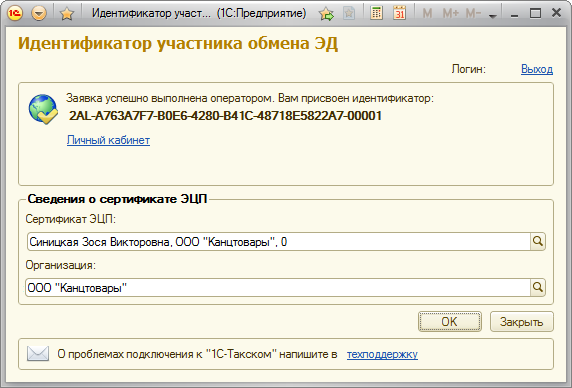Click the Организация input field
572x388 pixels.
(x=278, y=287)
